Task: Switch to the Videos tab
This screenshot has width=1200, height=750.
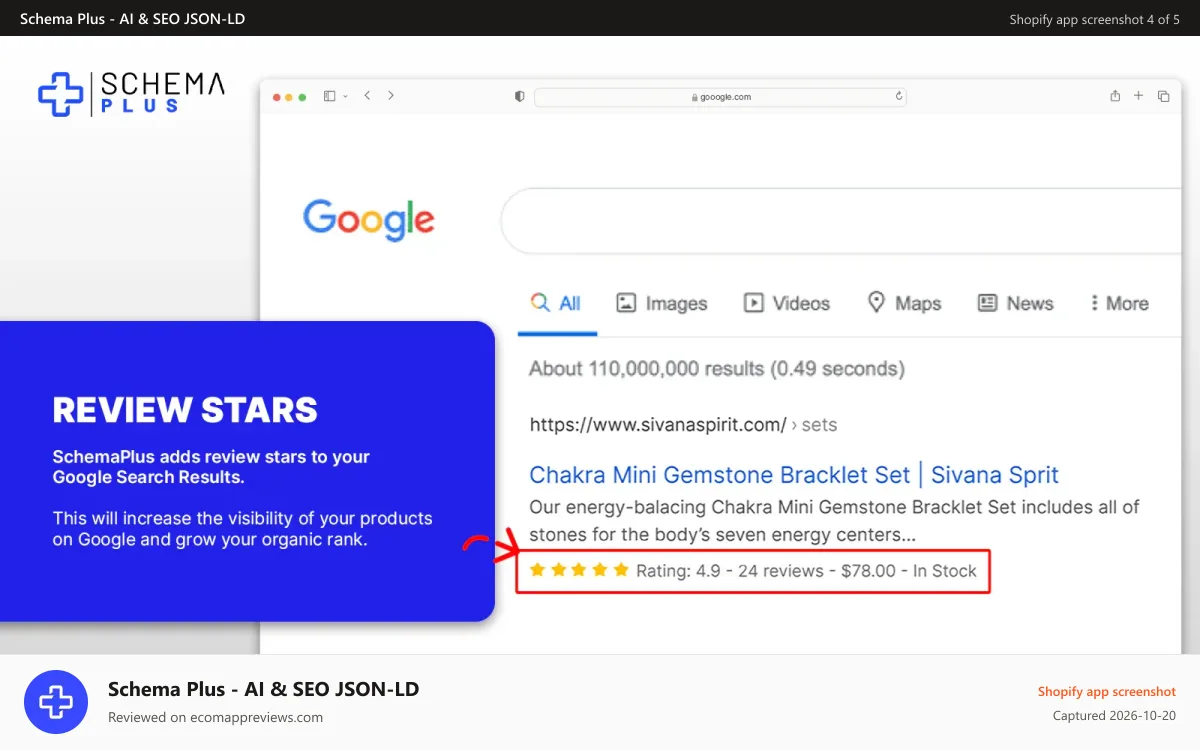Action: pos(787,303)
